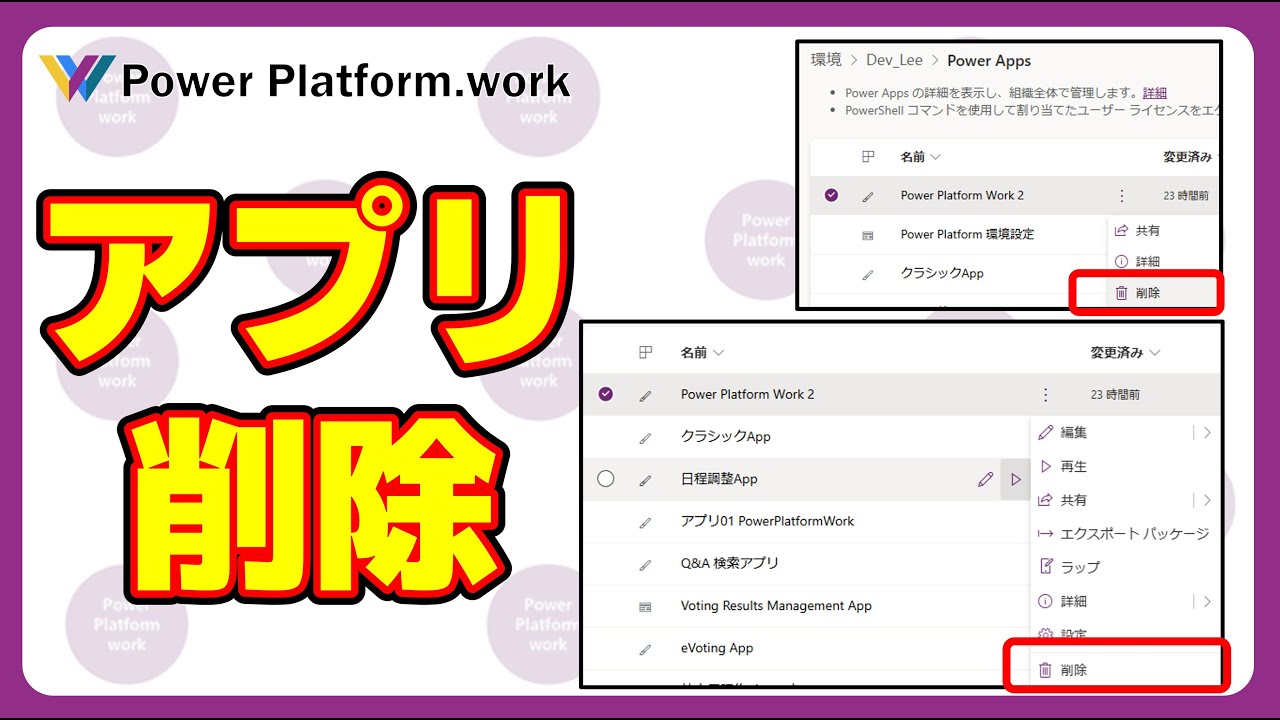Screen dimensions: 1280x720
Task: Expand the 詳細 submenu arrow in lower menu
Action: pyautogui.click(x=1207, y=601)
